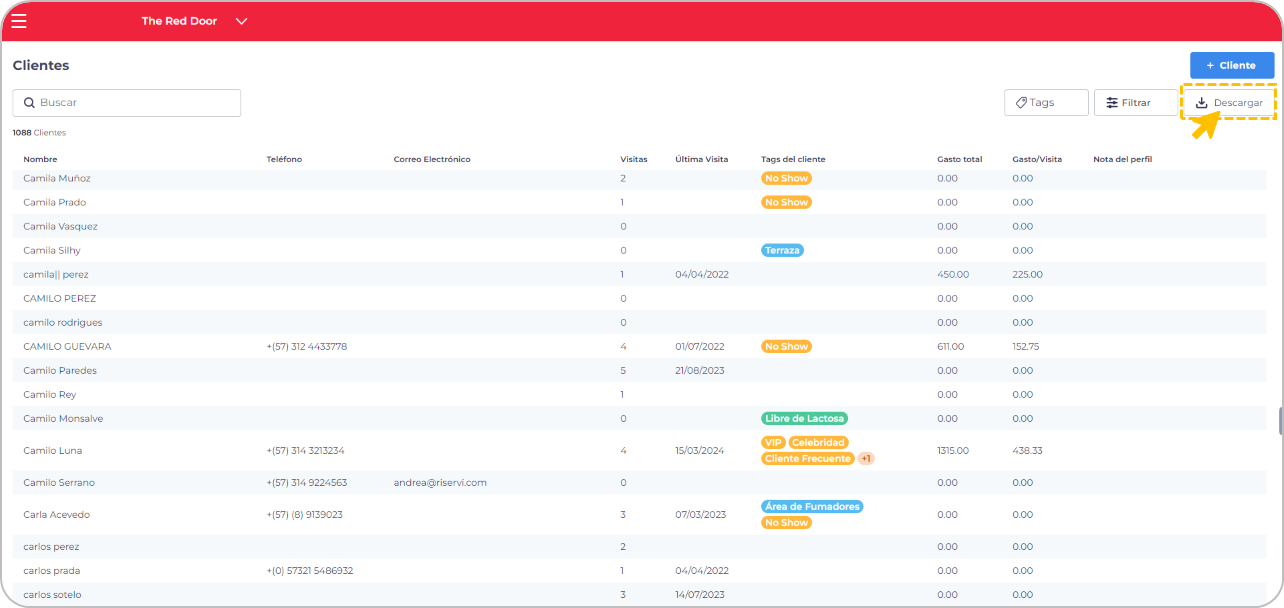
Task: Click the VIP tag on Camilo Luna
Action: (x=773, y=442)
